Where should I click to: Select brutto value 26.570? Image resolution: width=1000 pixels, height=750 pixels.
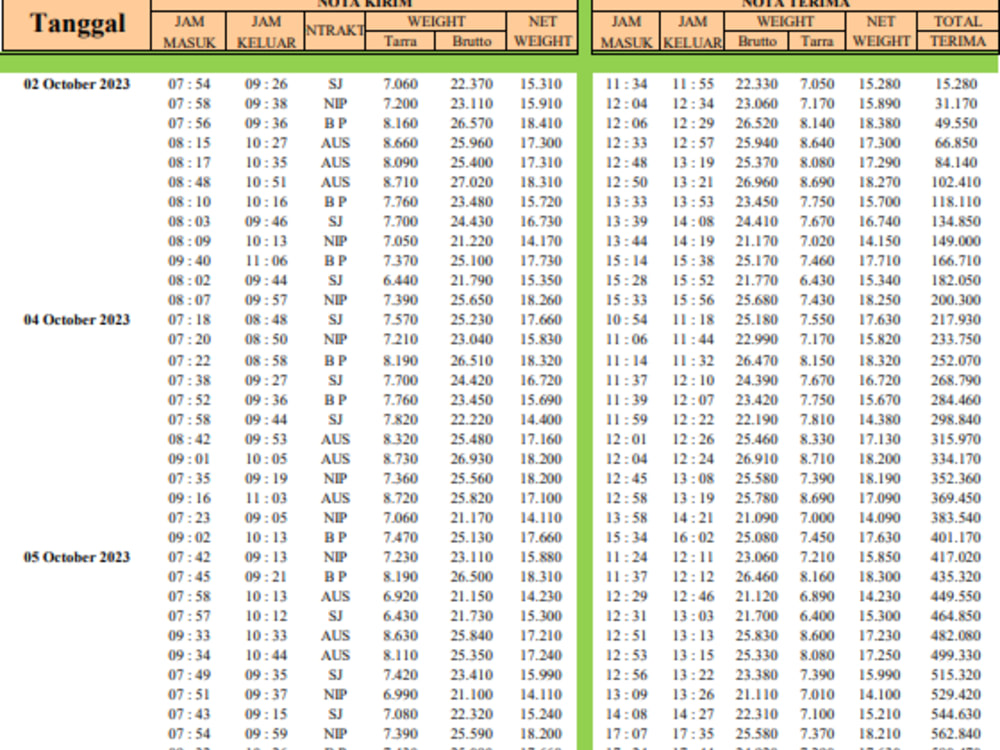click(472, 123)
